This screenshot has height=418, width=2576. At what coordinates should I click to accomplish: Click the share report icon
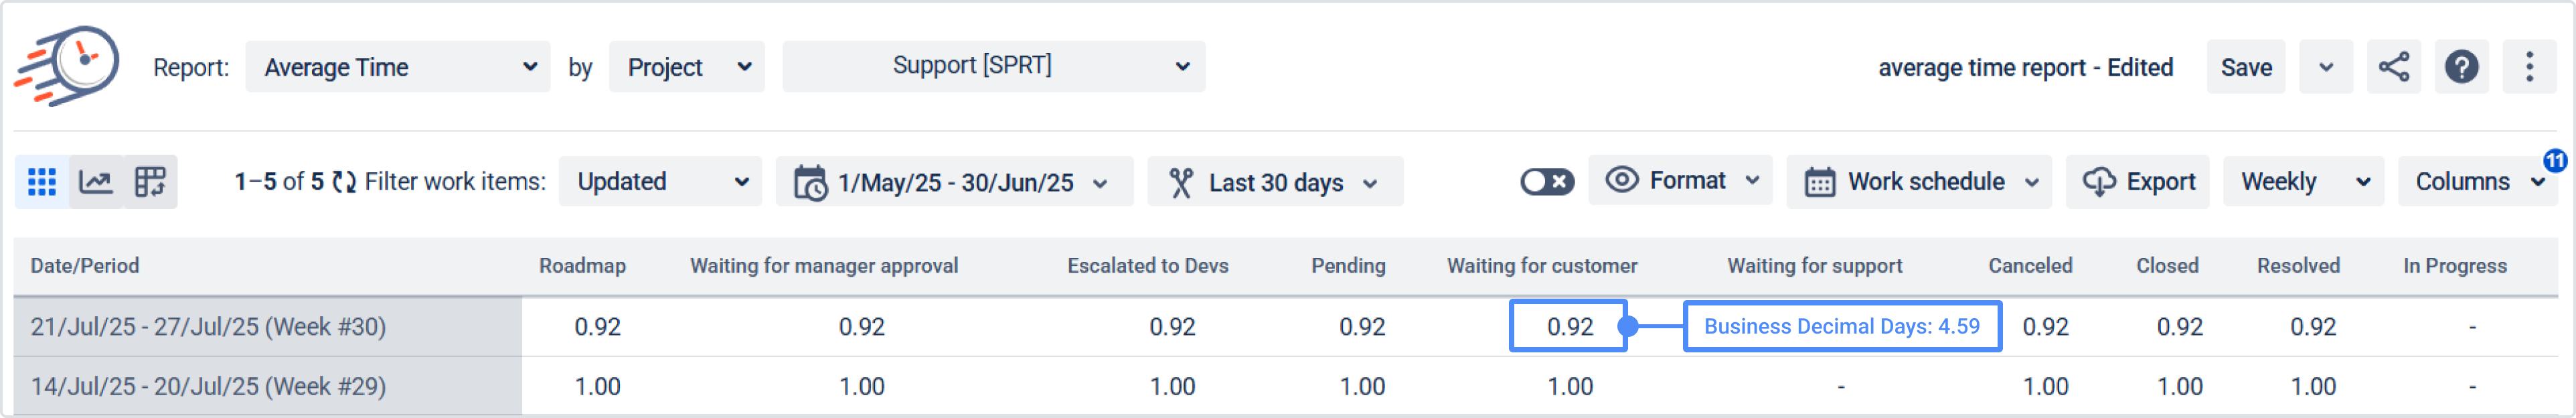(x=2393, y=67)
